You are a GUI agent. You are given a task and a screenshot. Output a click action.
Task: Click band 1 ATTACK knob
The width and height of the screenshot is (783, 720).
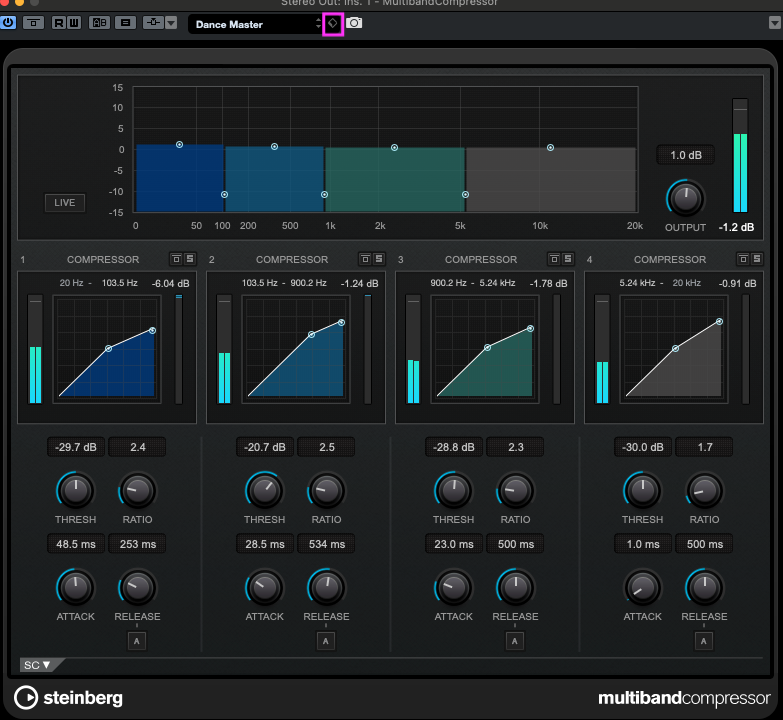(x=76, y=587)
